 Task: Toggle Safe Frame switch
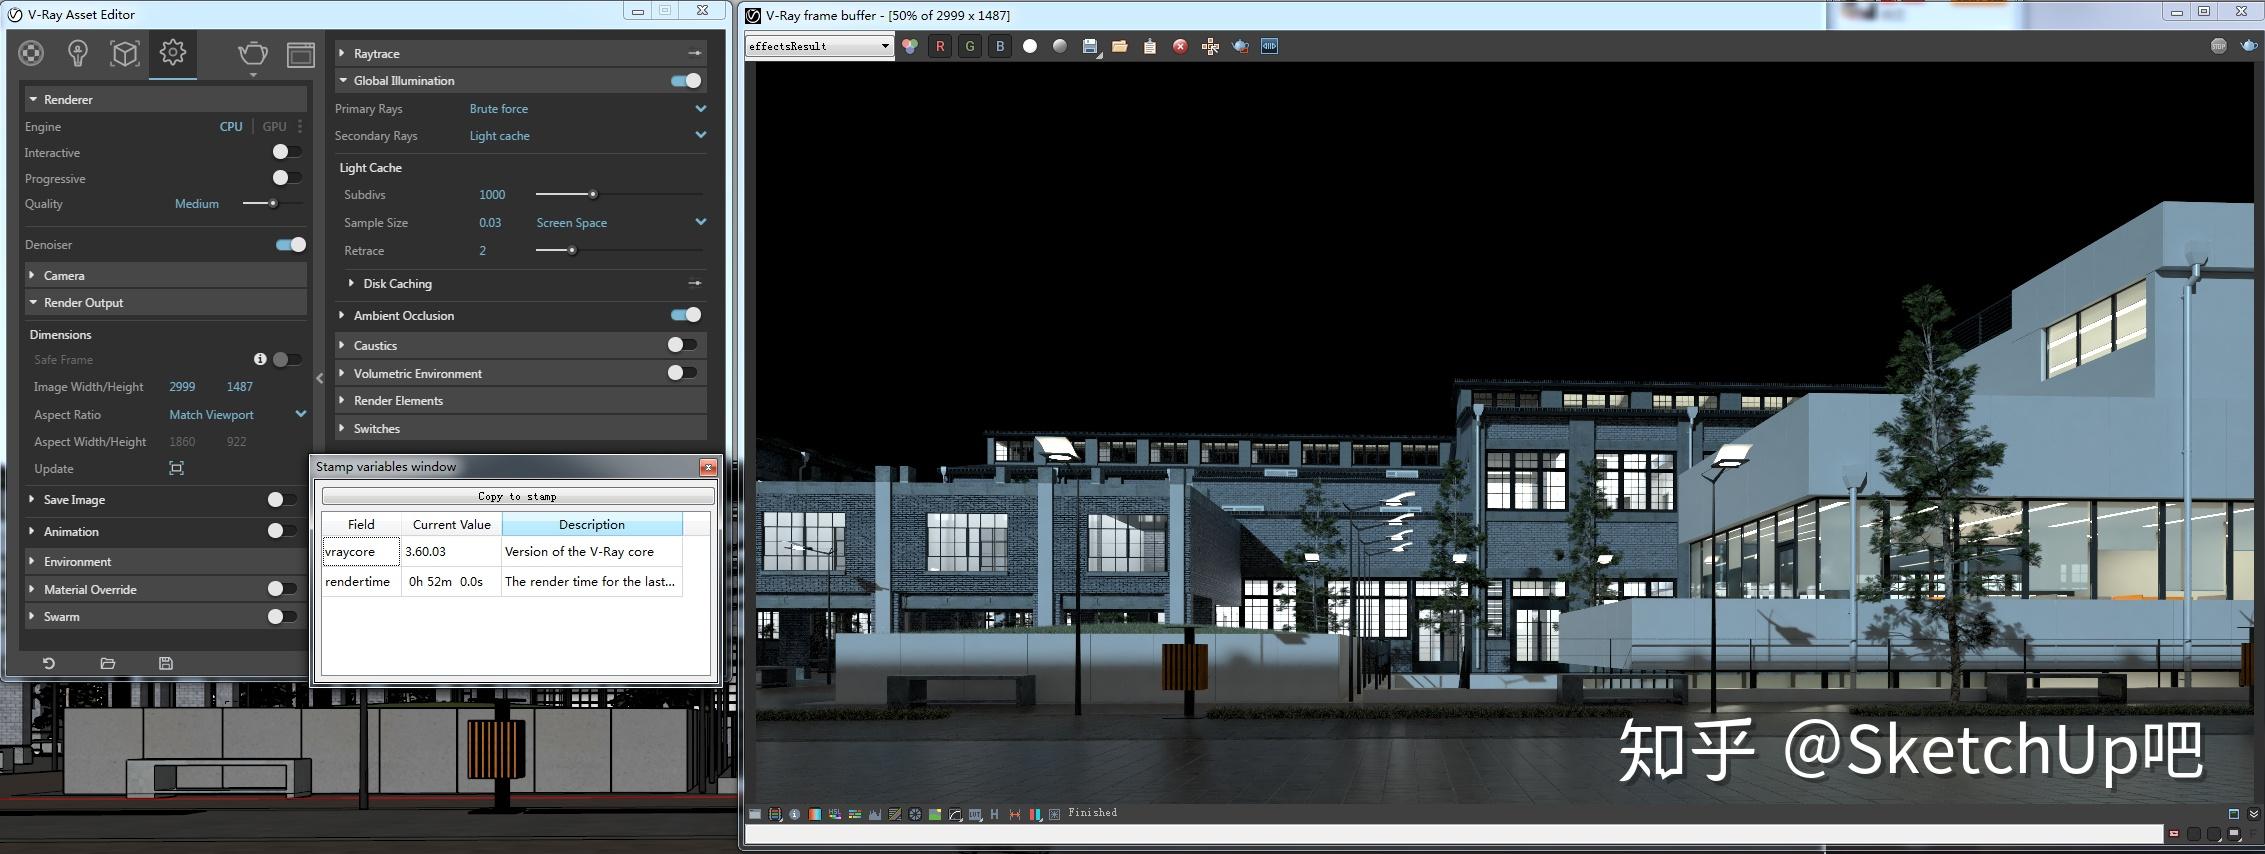point(287,359)
